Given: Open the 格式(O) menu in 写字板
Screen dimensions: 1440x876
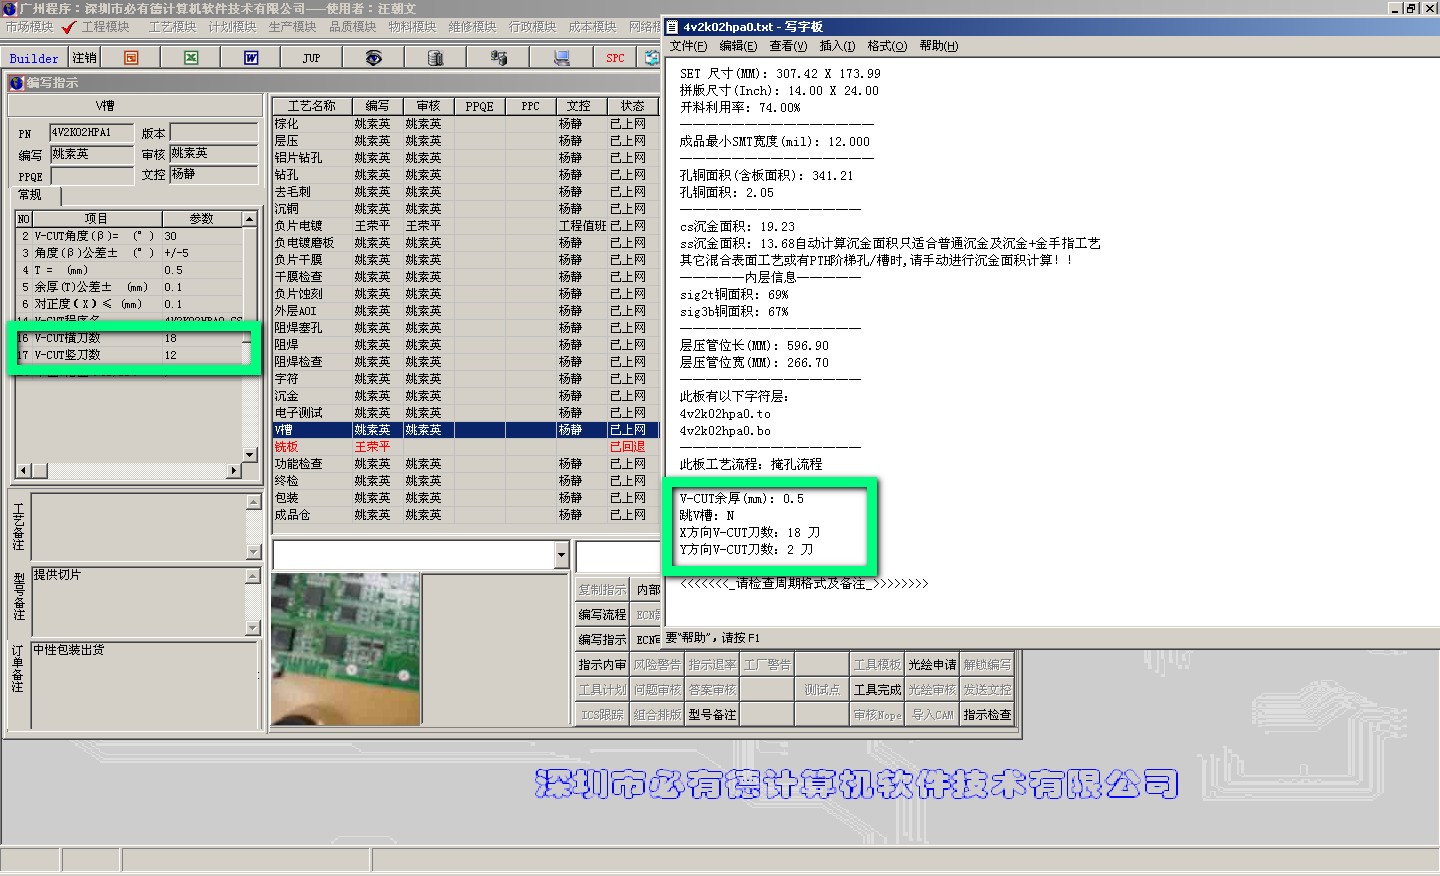Looking at the screenshot, I should (x=887, y=46).
